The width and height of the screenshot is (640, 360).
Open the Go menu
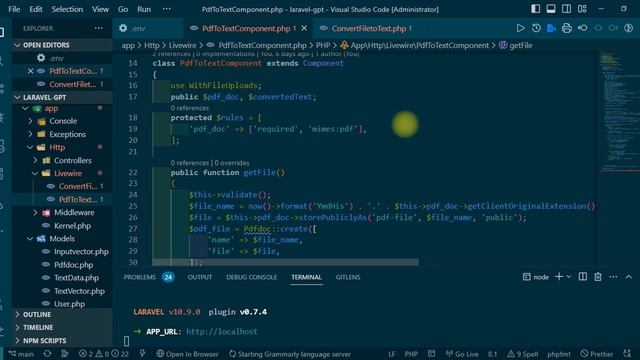pos(122,9)
